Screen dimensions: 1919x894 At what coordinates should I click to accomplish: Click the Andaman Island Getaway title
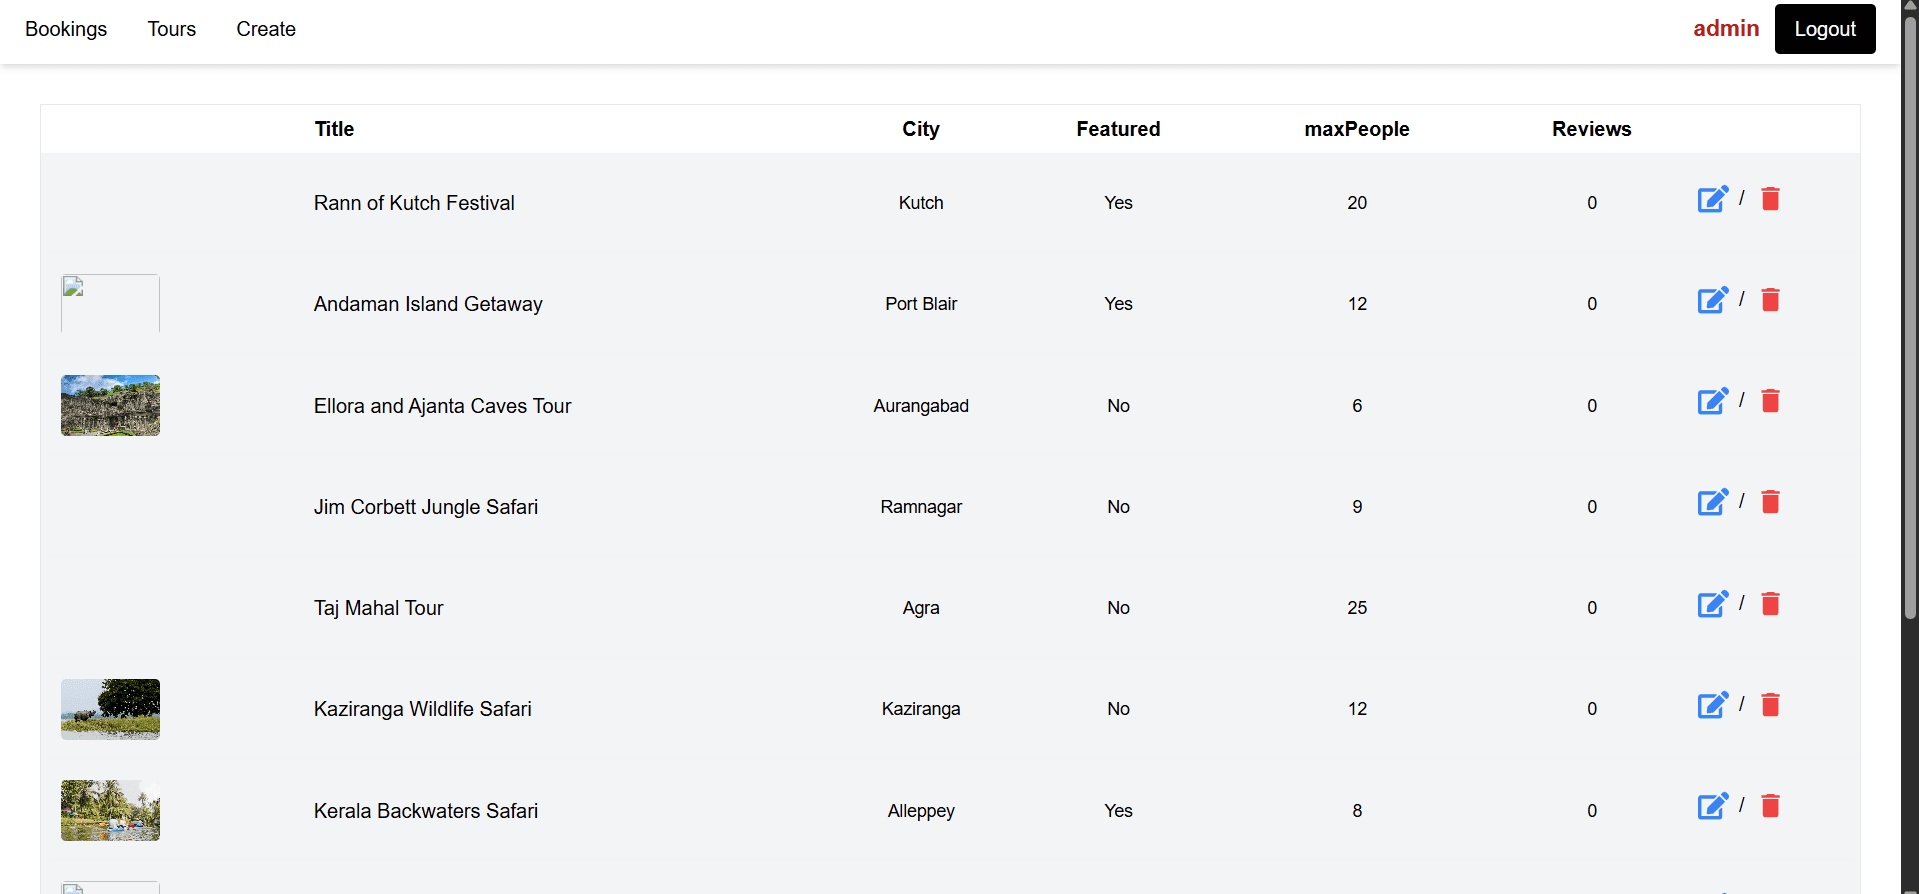click(428, 304)
